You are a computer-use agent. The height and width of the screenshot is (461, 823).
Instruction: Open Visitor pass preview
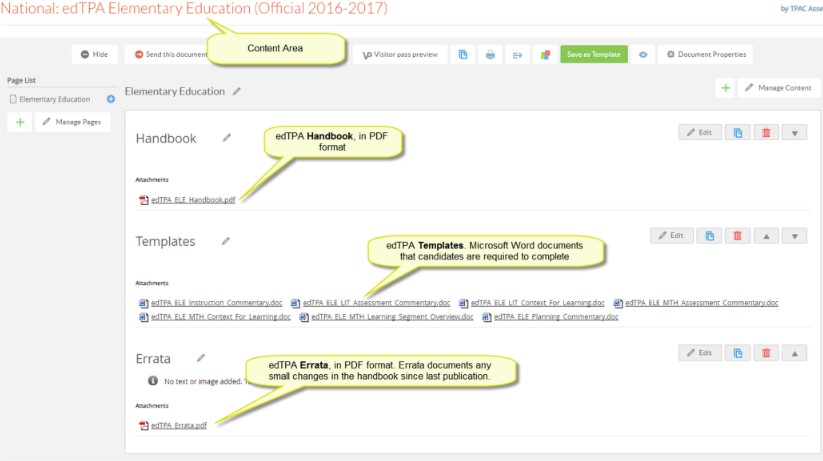pyautogui.click(x=400, y=54)
